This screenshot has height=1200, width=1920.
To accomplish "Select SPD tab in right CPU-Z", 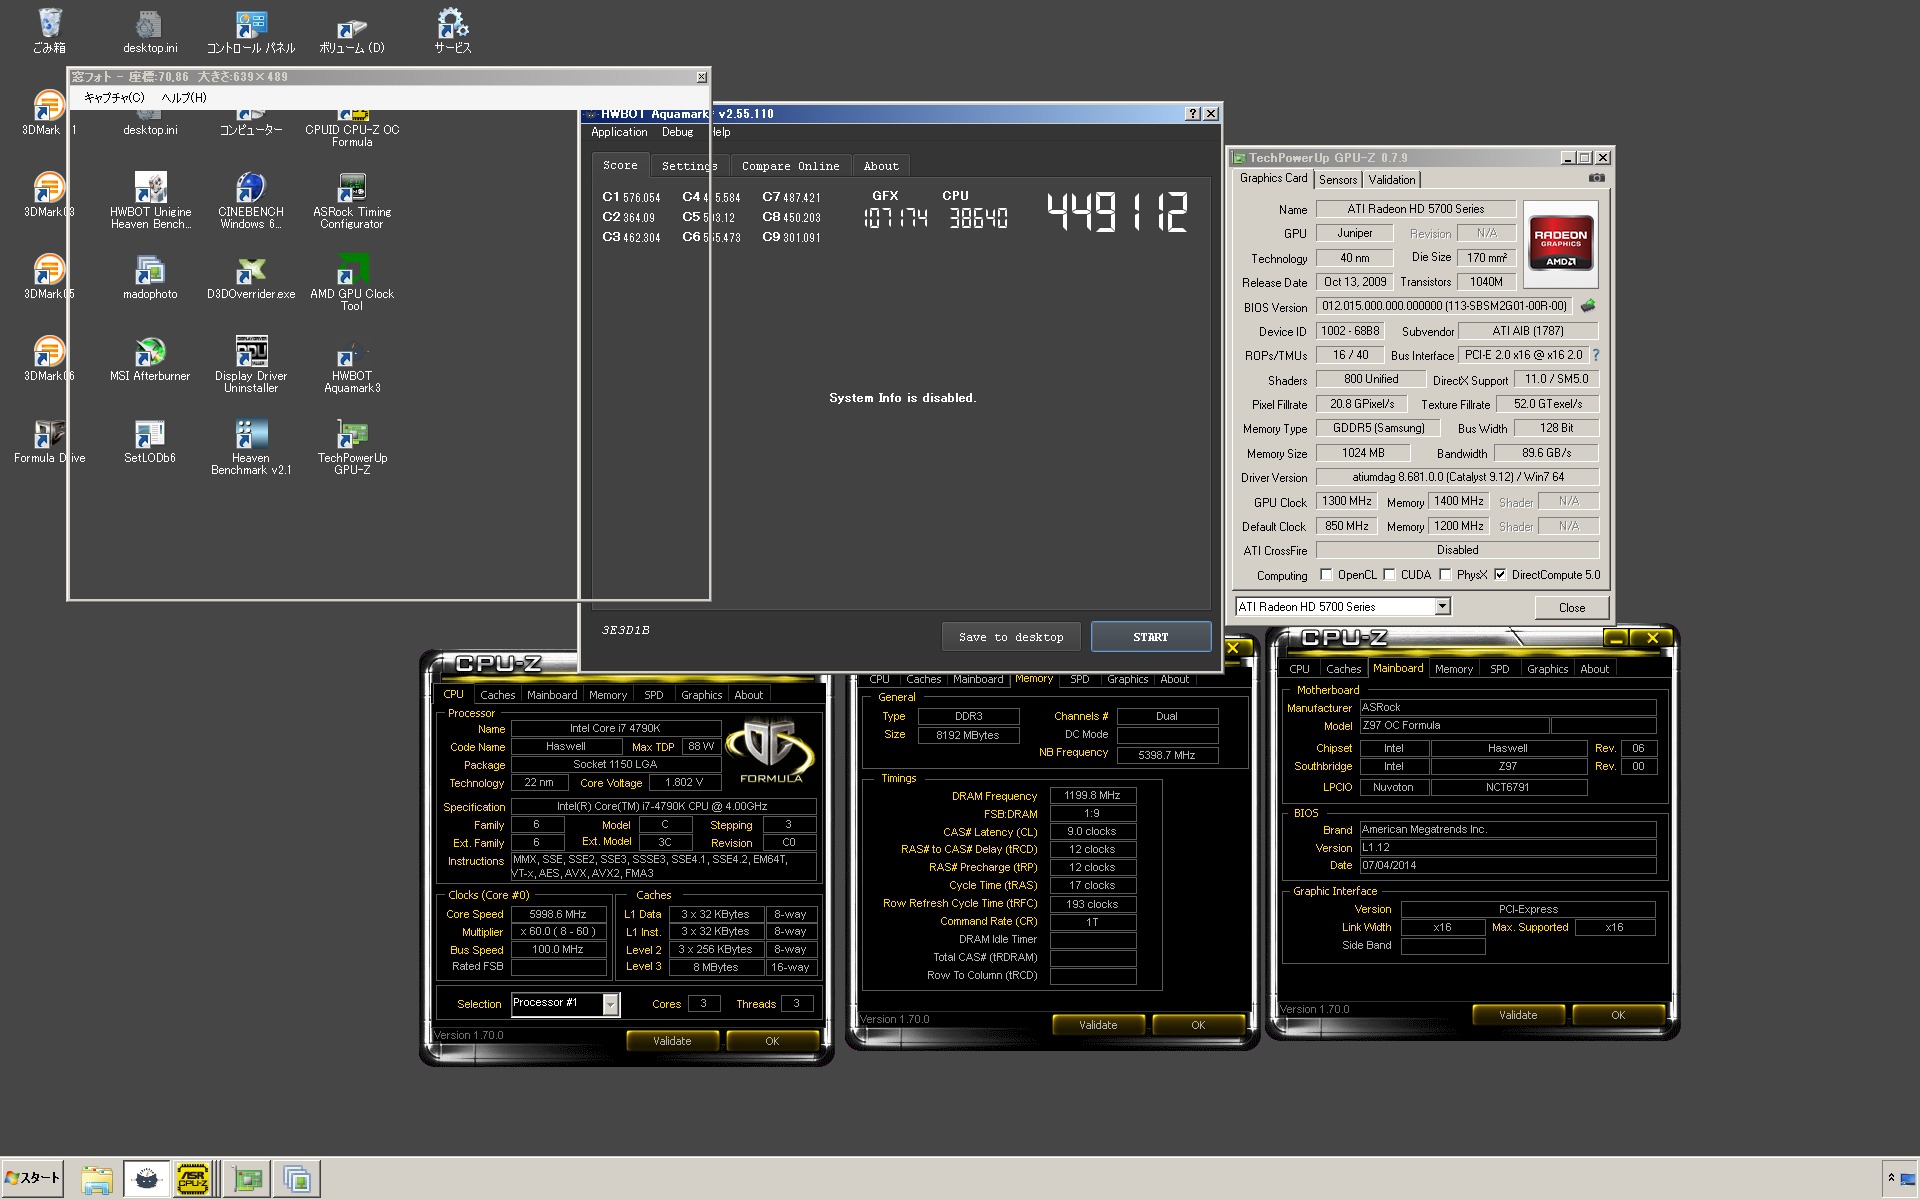I will tap(1500, 669).
